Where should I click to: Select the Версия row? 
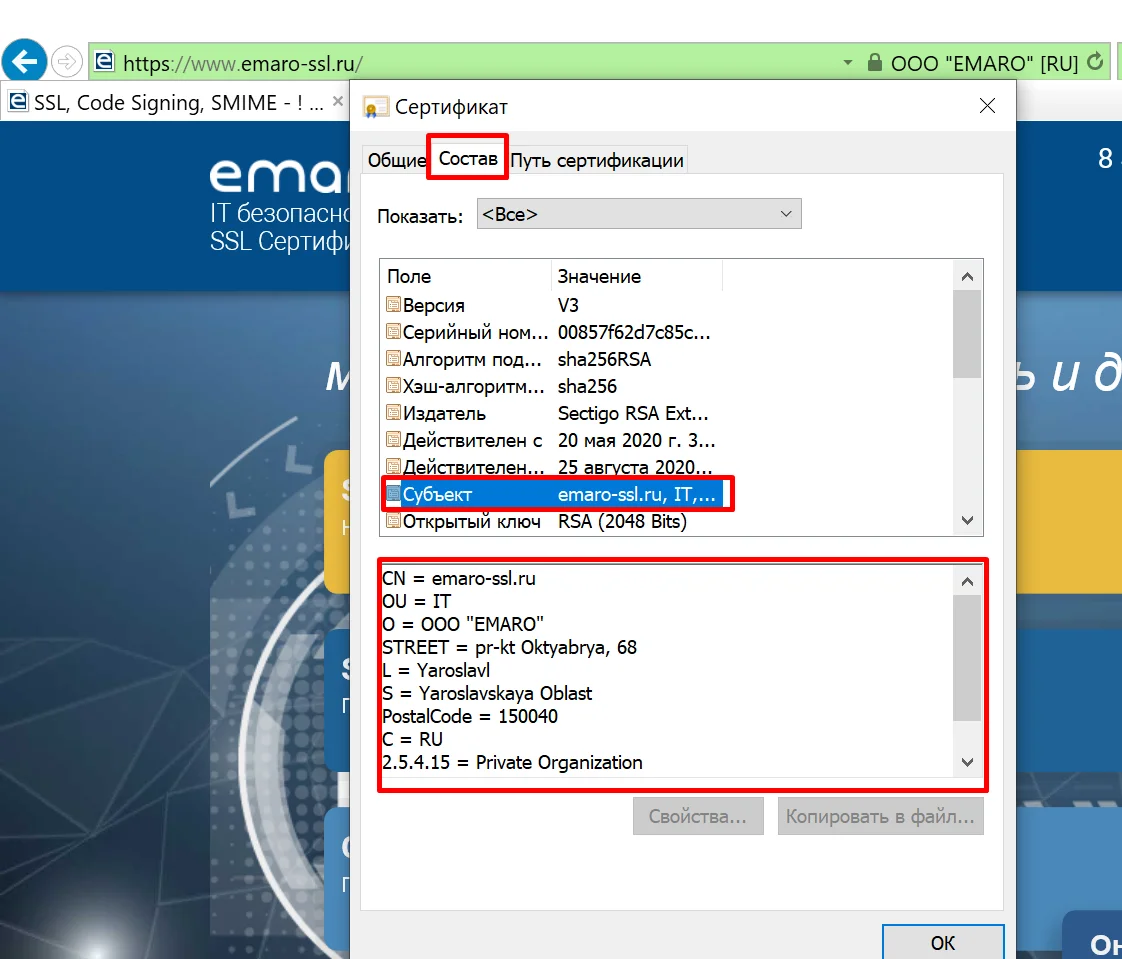coord(552,305)
